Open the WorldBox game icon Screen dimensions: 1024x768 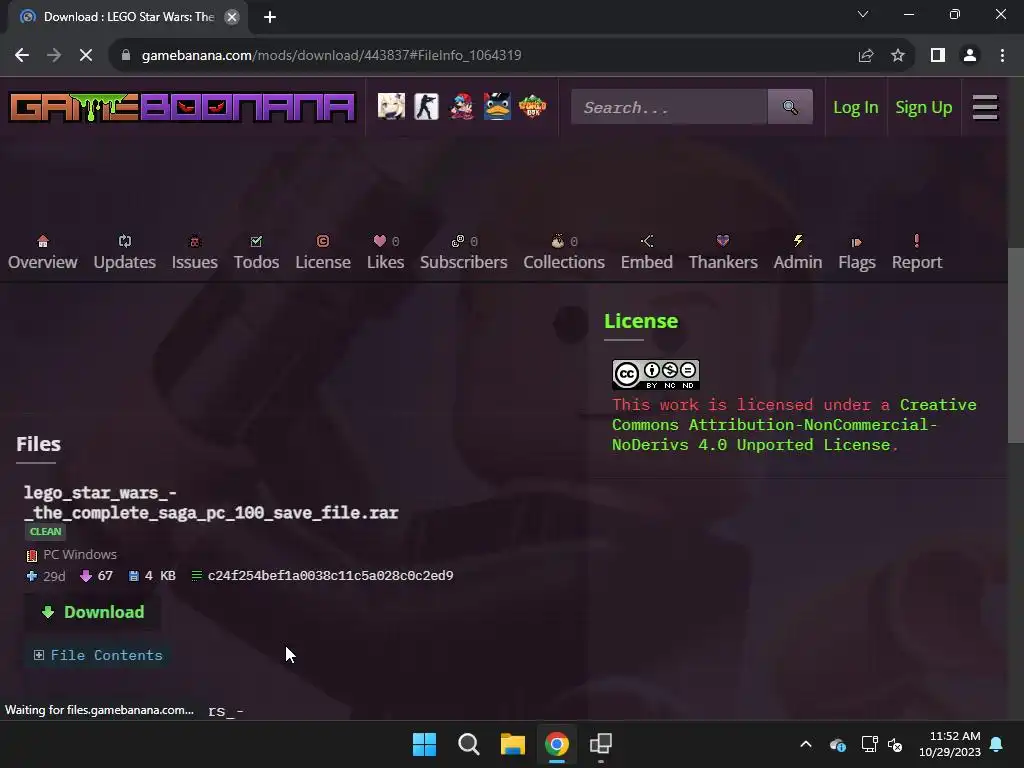point(532,106)
